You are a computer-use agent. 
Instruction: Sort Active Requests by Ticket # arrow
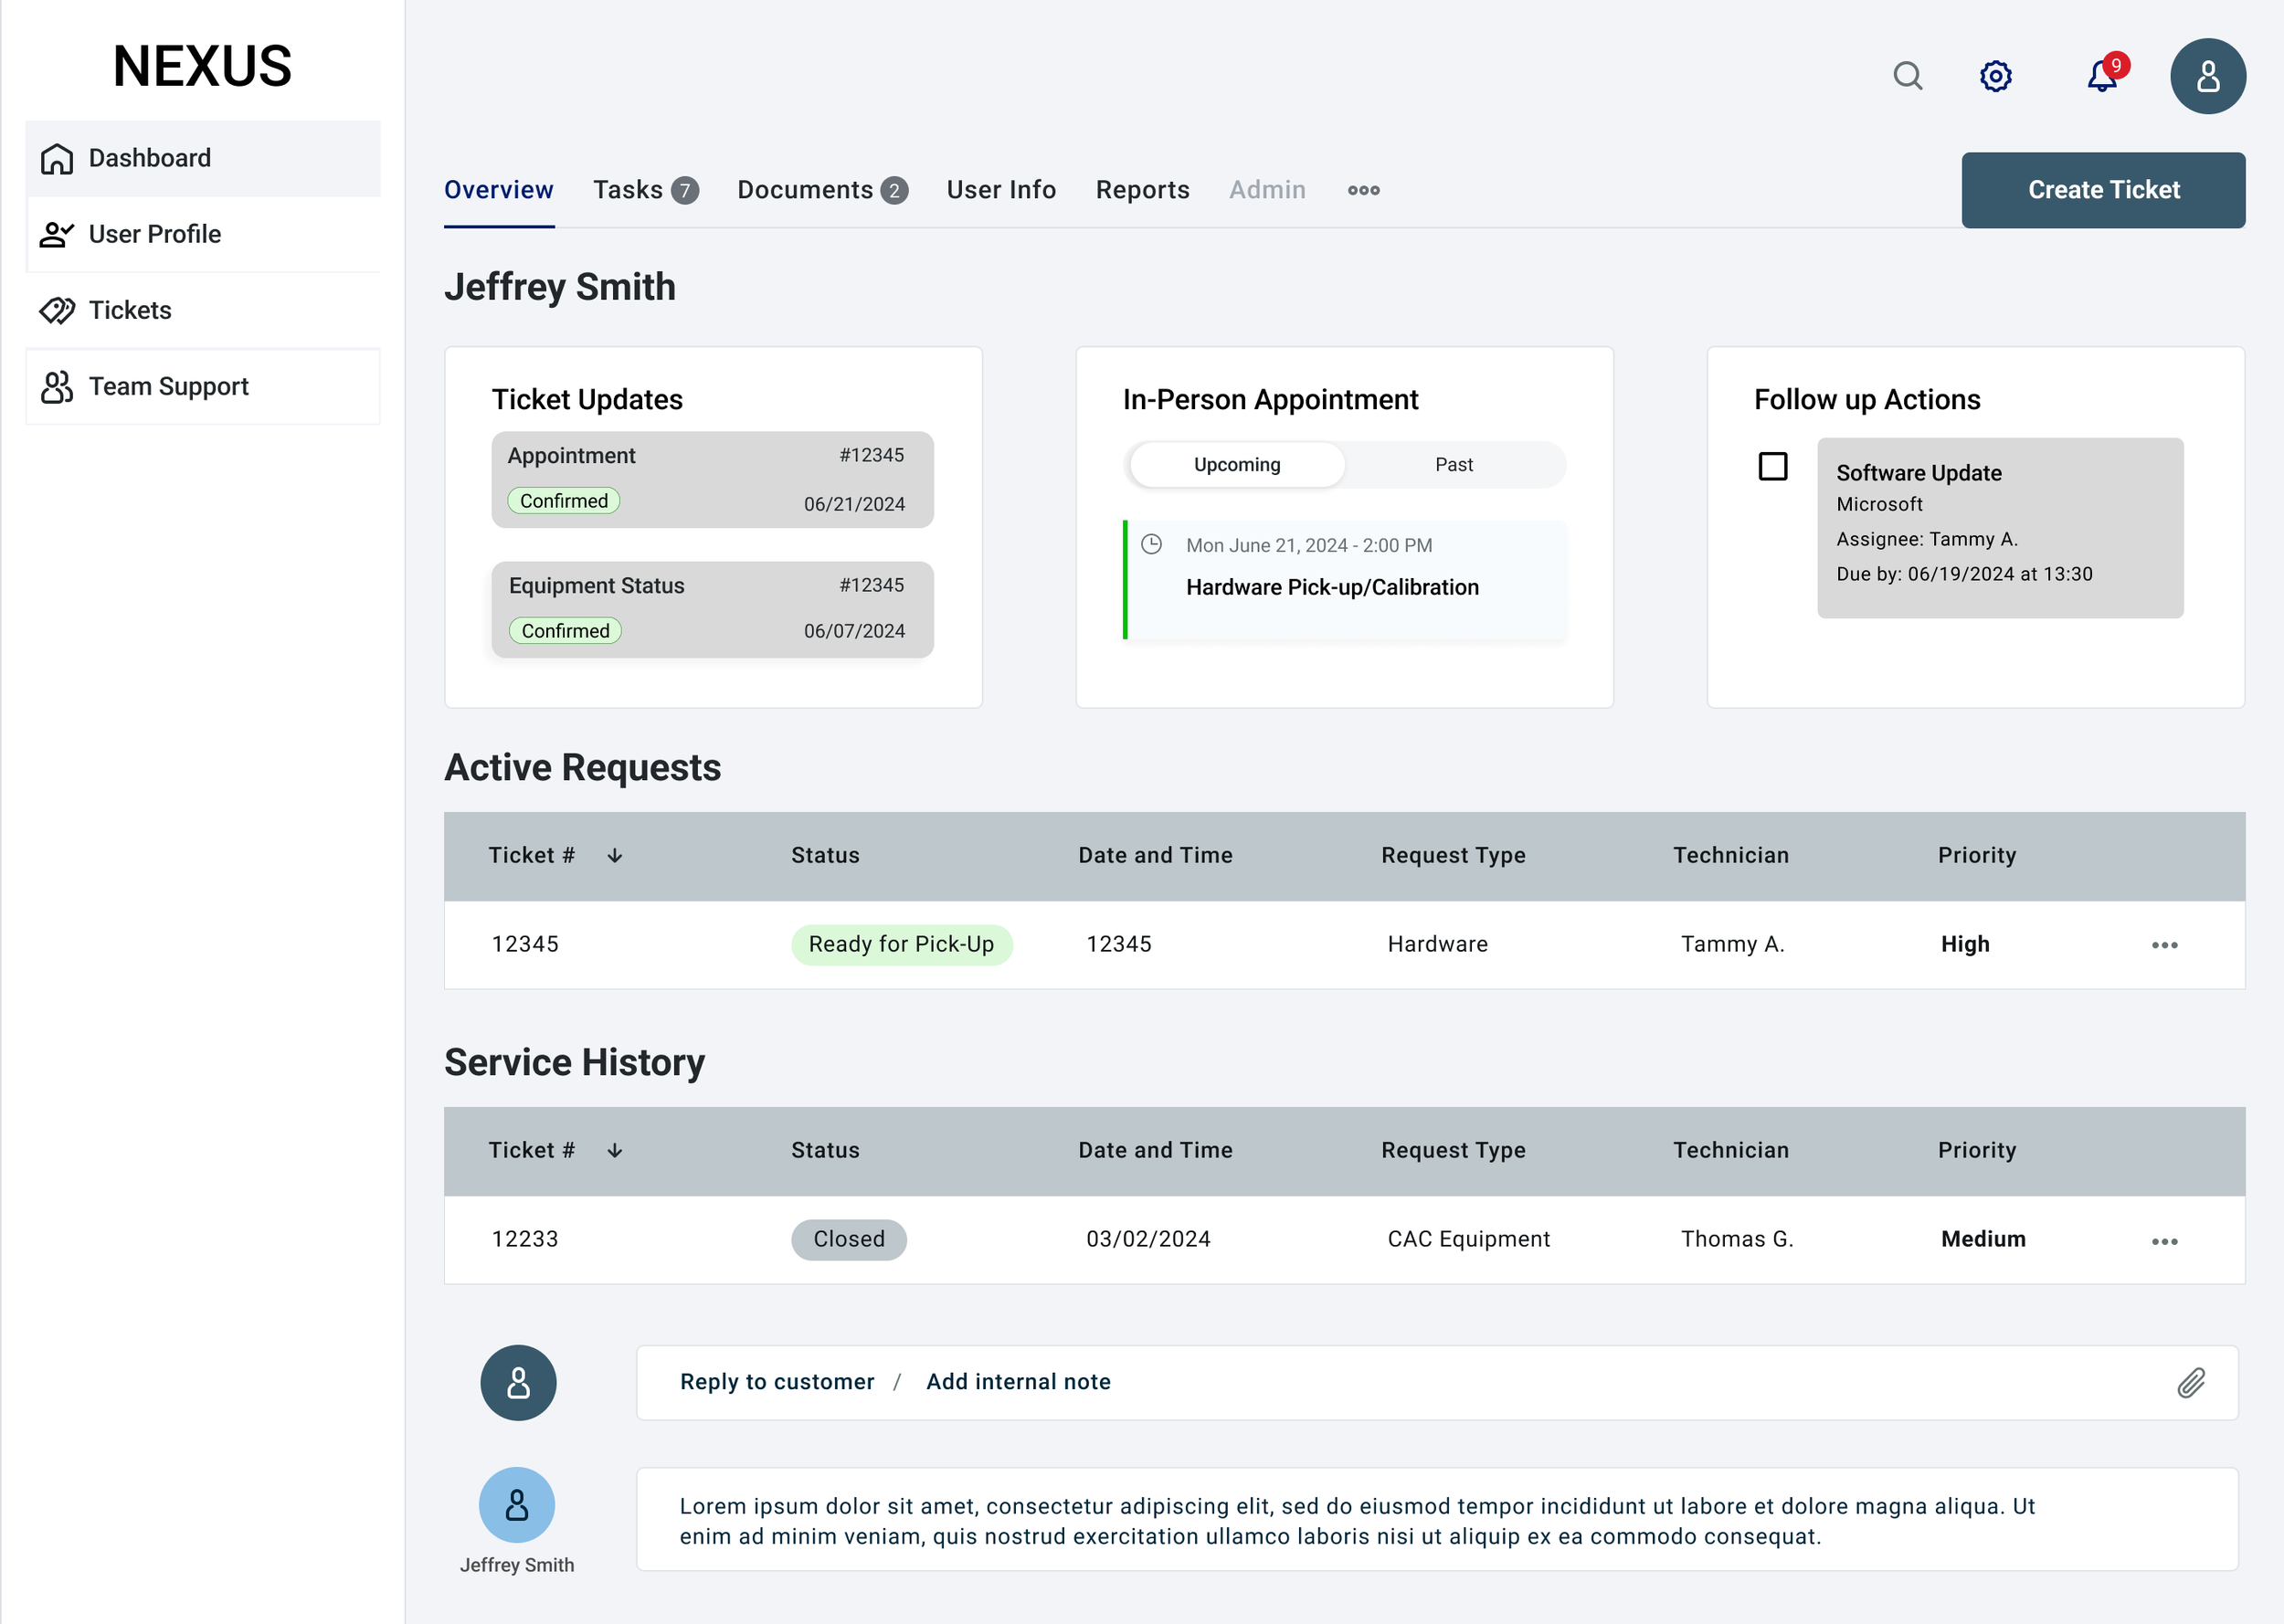pyautogui.click(x=615, y=856)
